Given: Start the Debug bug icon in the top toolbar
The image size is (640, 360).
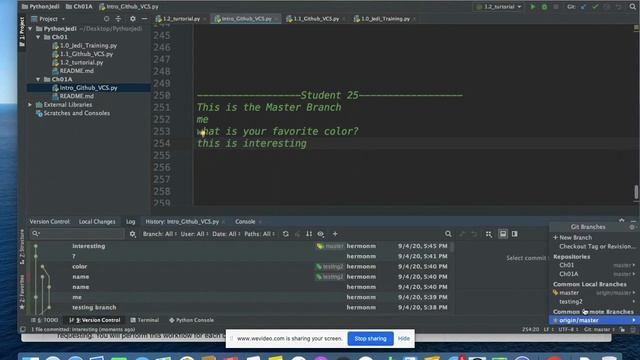Looking at the screenshot, I should pos(544,7).
